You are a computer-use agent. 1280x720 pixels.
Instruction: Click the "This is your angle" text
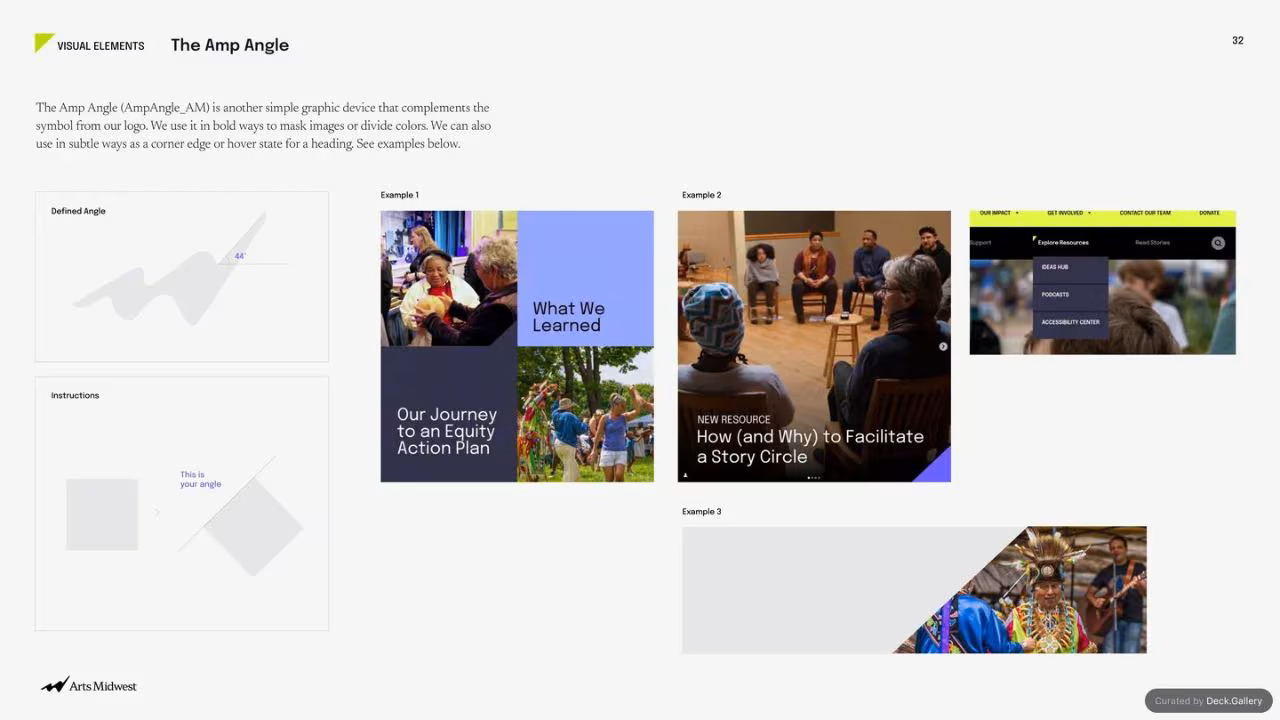[201, 479]
